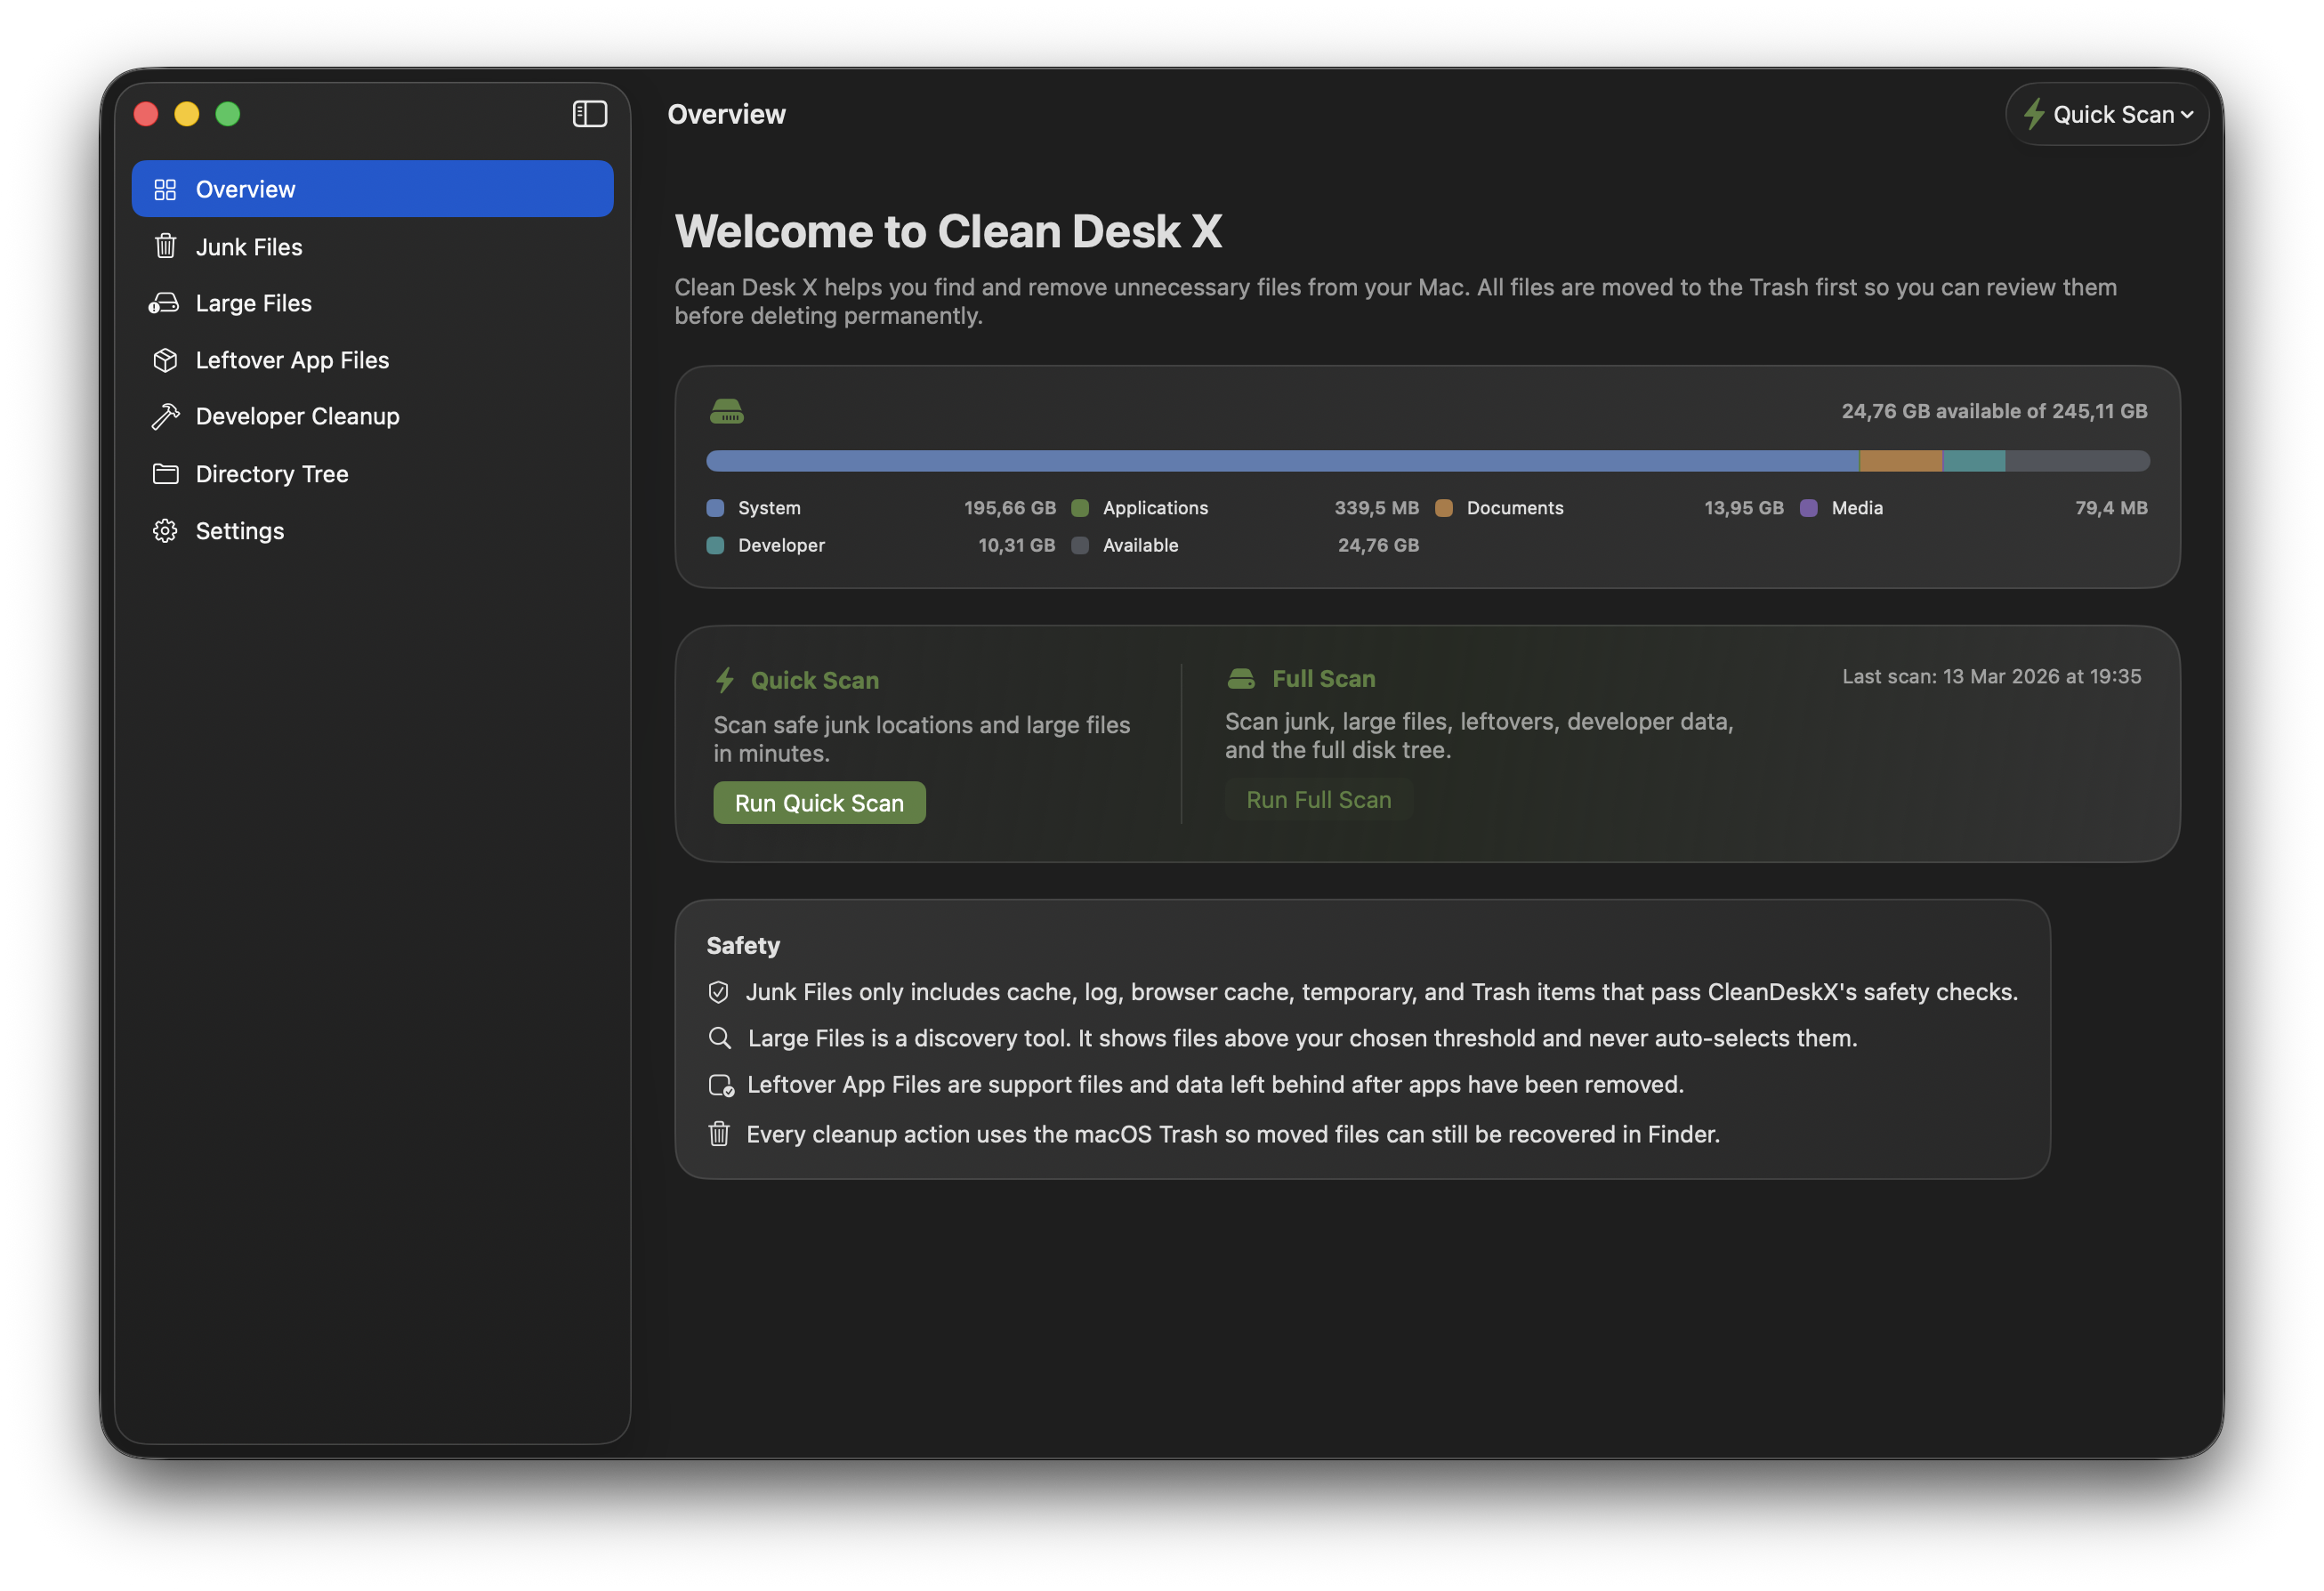Click the Settings gear icon
The width and height of the screenshot is (2324, 1591).
tap(165, 531)
